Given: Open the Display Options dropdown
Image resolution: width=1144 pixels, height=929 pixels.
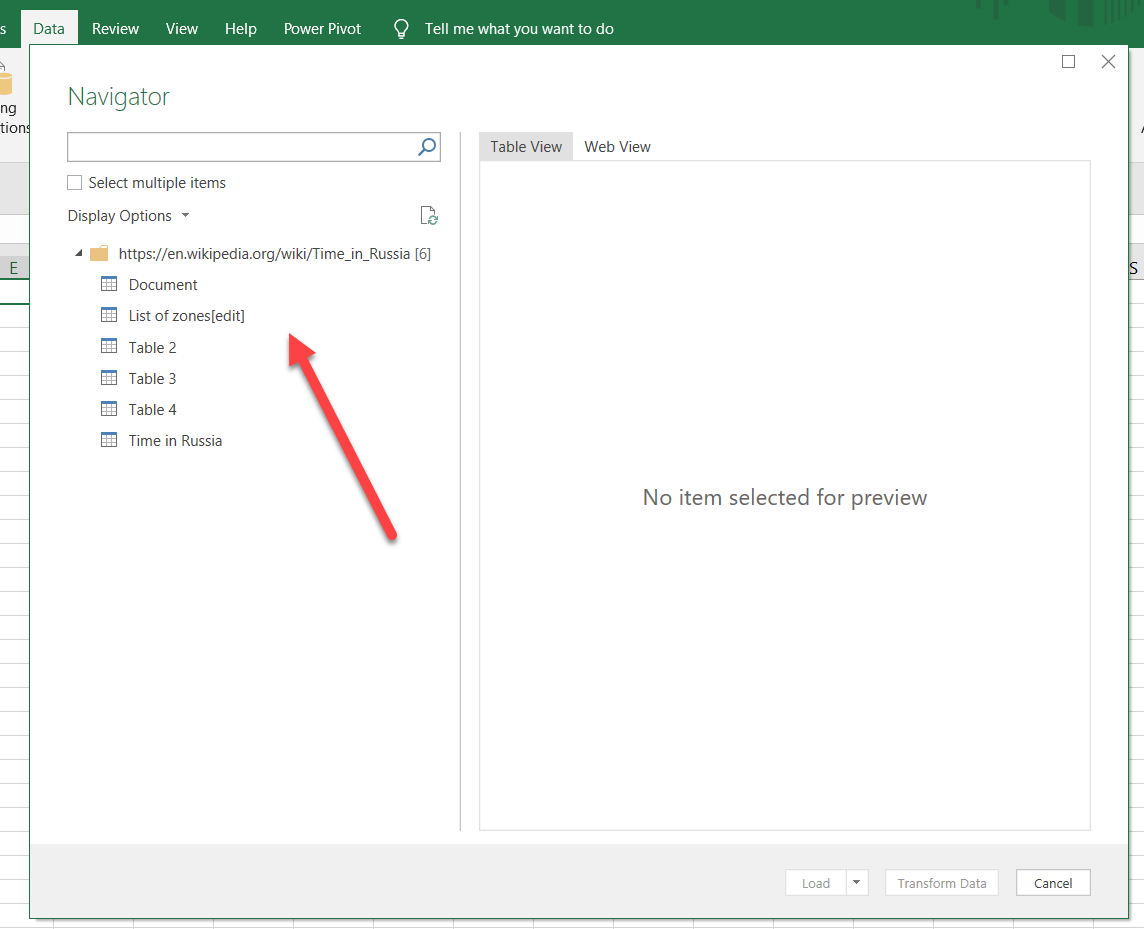Looking at the screenshot, I should pos(128,215).
